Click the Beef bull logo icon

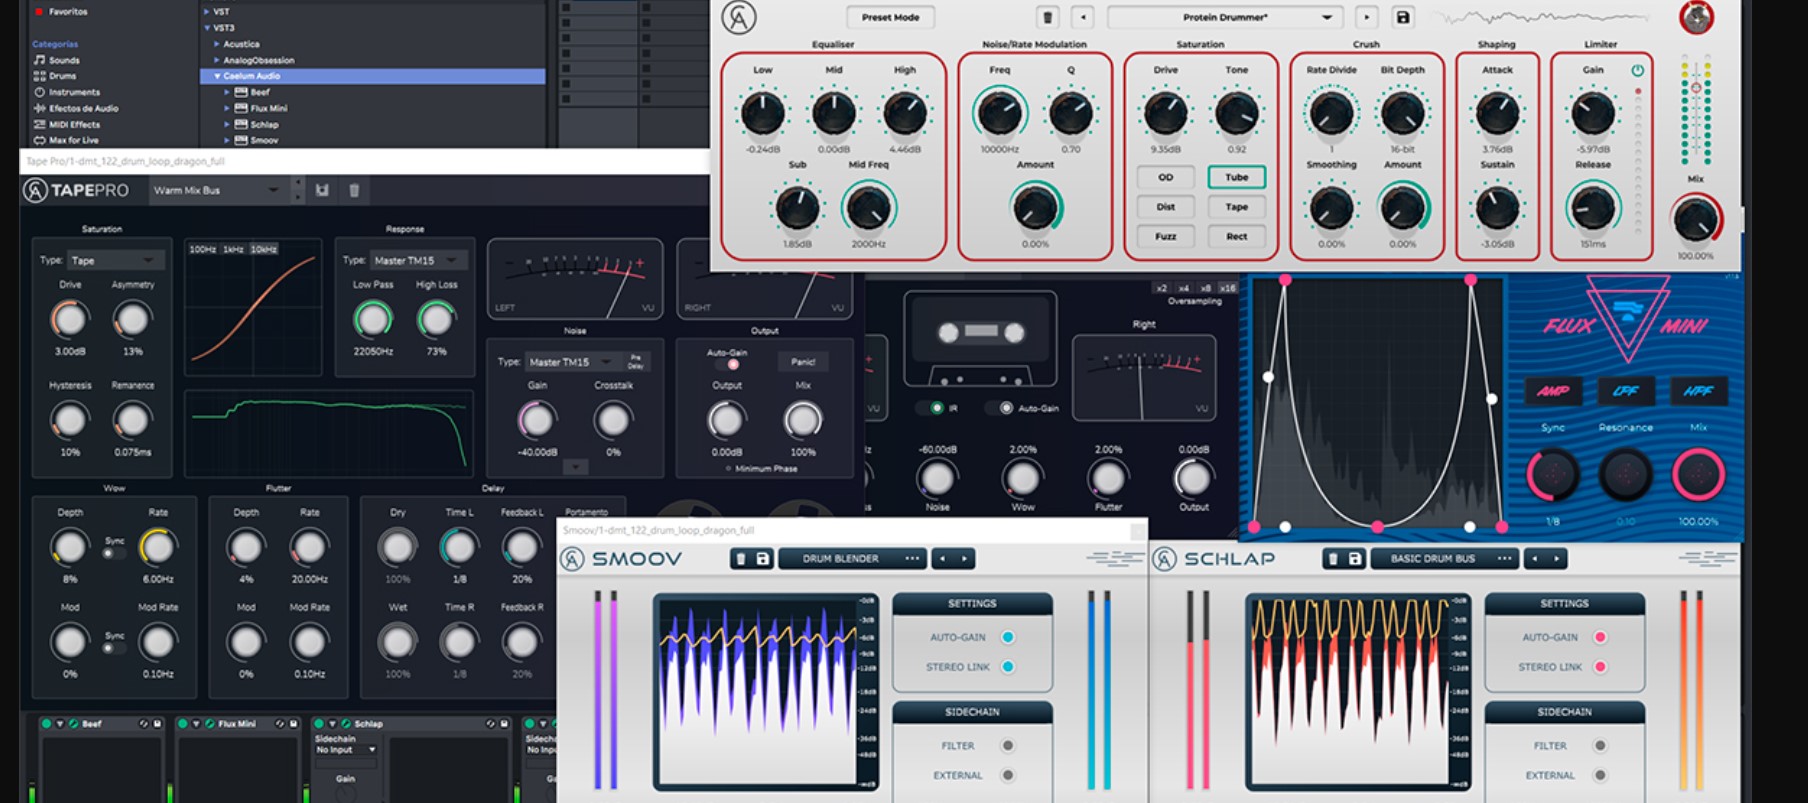[x=1696, y=17]
